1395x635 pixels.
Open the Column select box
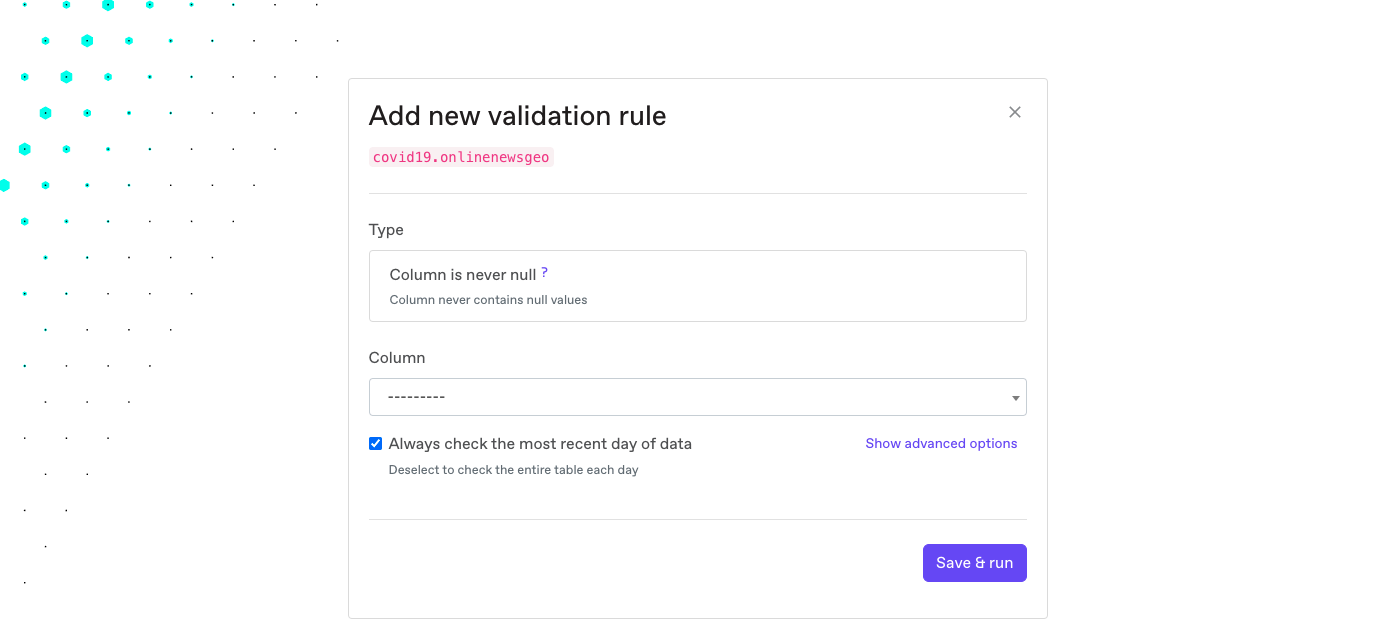point(697,397)
